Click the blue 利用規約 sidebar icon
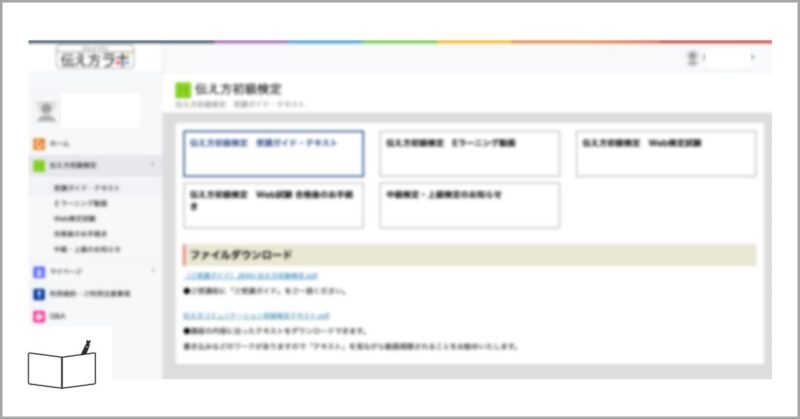Screen dimensions: 800x419 pos(39,294)
